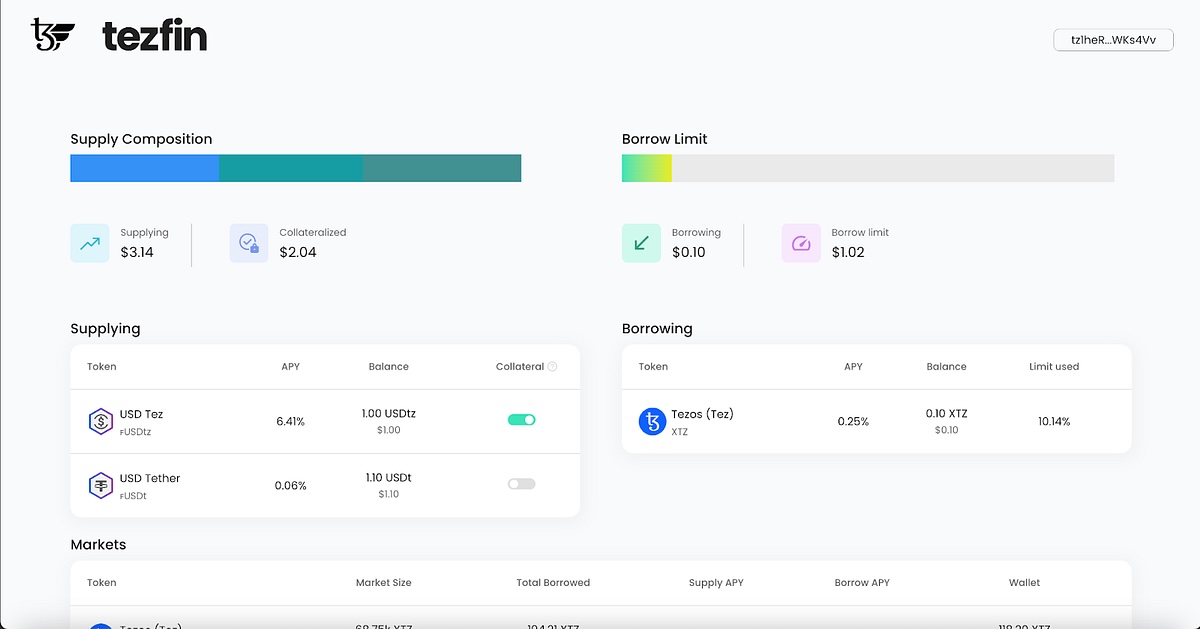Open USD Tether 1.10 USDt balance
The height and width of the screenshot is (629, 1200).
tap(388, 485)
